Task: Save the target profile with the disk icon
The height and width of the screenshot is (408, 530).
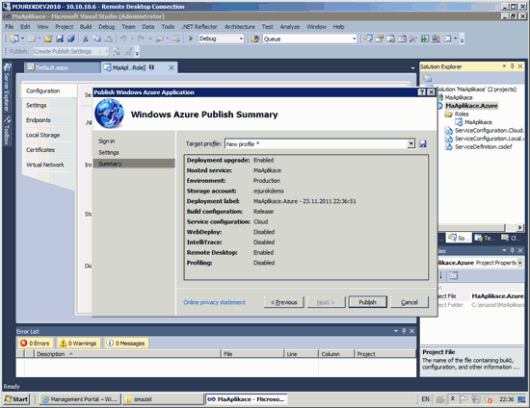Action: [423, 144]
